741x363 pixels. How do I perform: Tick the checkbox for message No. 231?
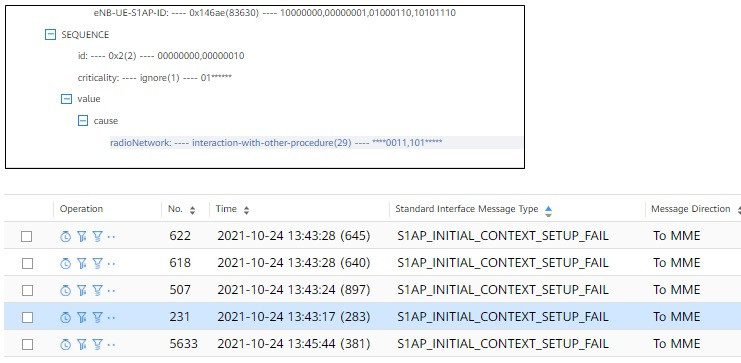point(26,317)
